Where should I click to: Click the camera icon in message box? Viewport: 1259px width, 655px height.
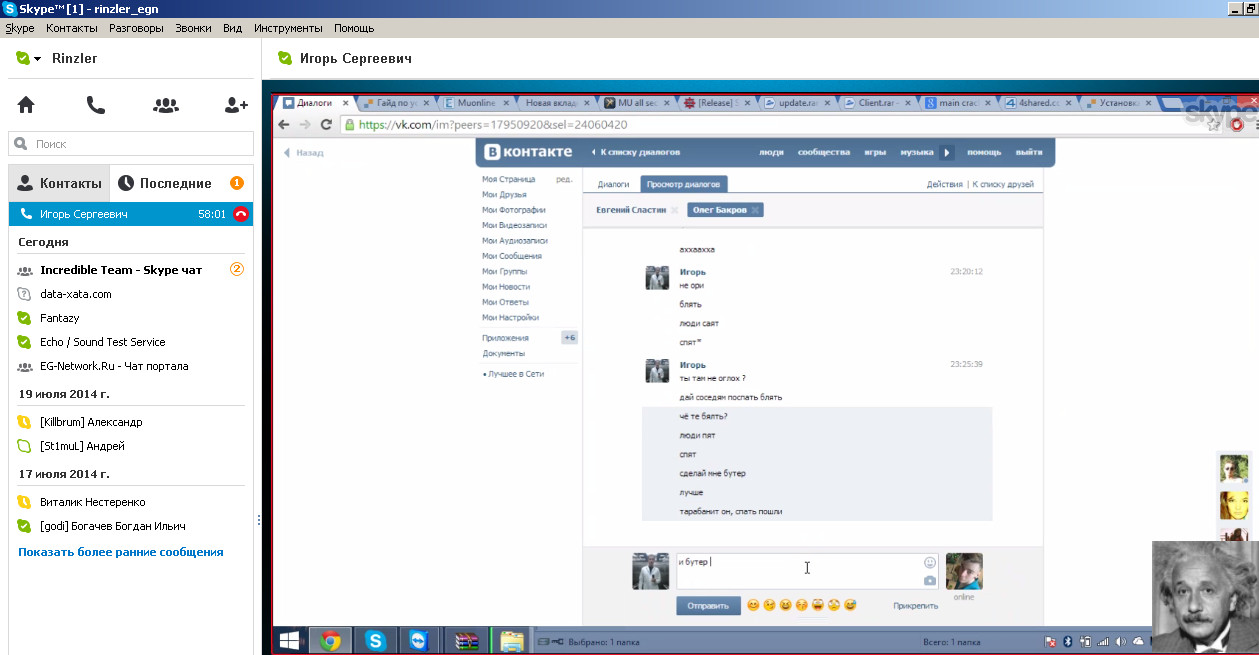pyautogui.click(x=930, y=580)
